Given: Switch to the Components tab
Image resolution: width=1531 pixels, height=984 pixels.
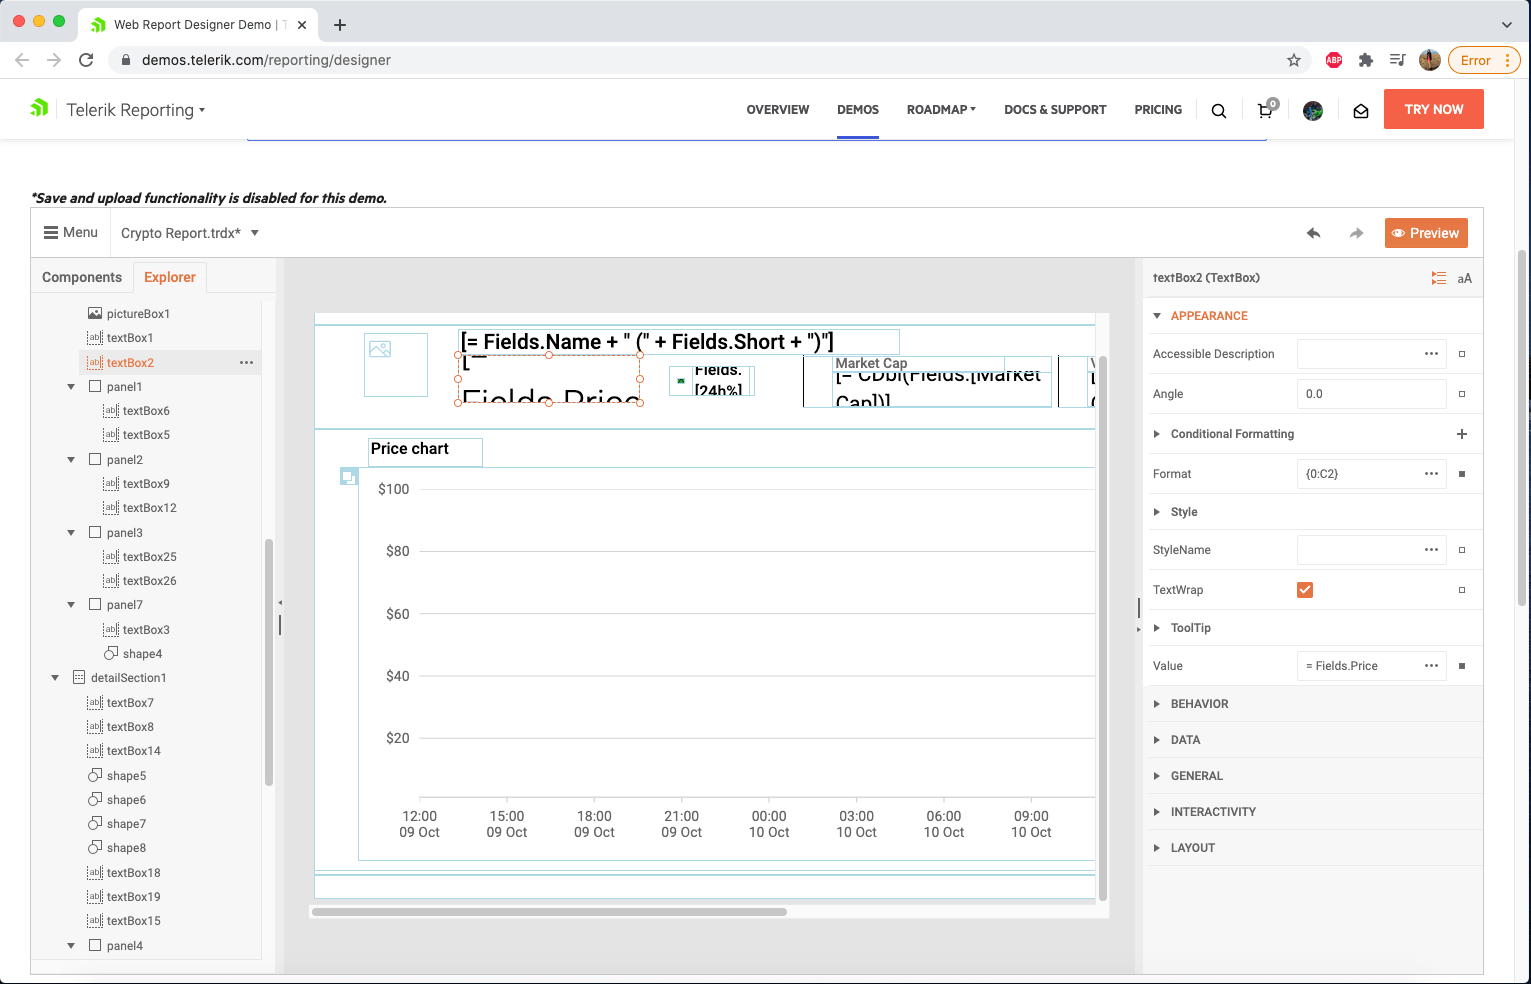Looking at the screenshot, I should point(81,277).
